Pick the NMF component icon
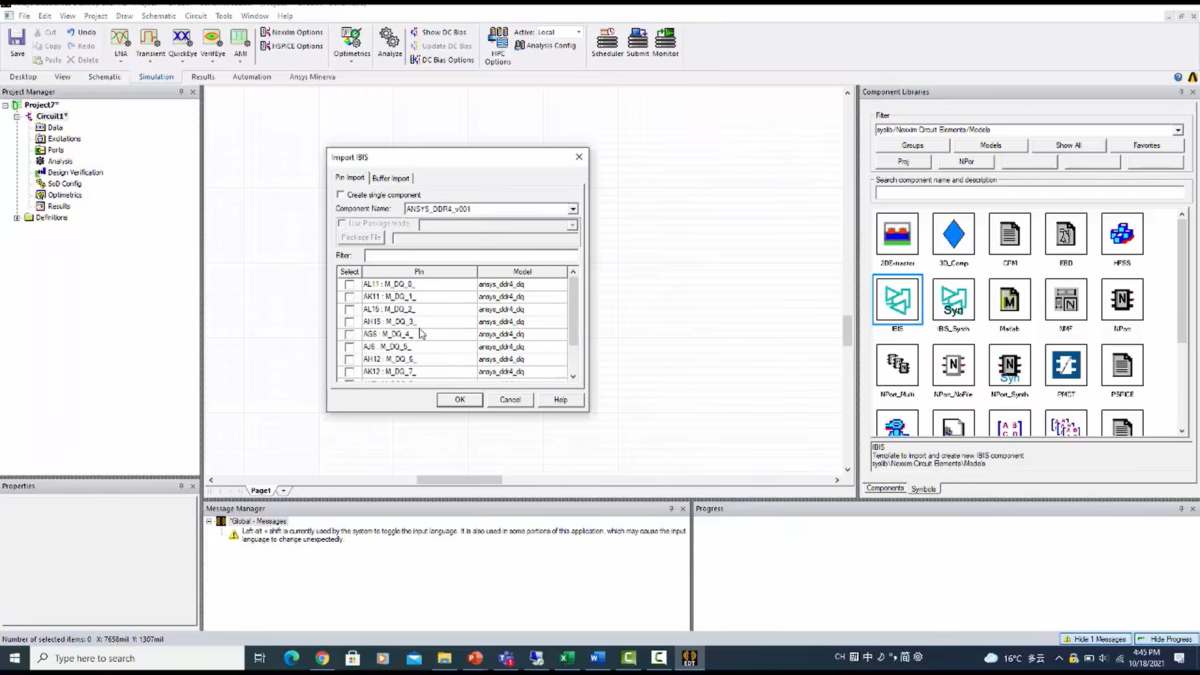Viewport: 1200px width, 675px height. [1066, 299]
